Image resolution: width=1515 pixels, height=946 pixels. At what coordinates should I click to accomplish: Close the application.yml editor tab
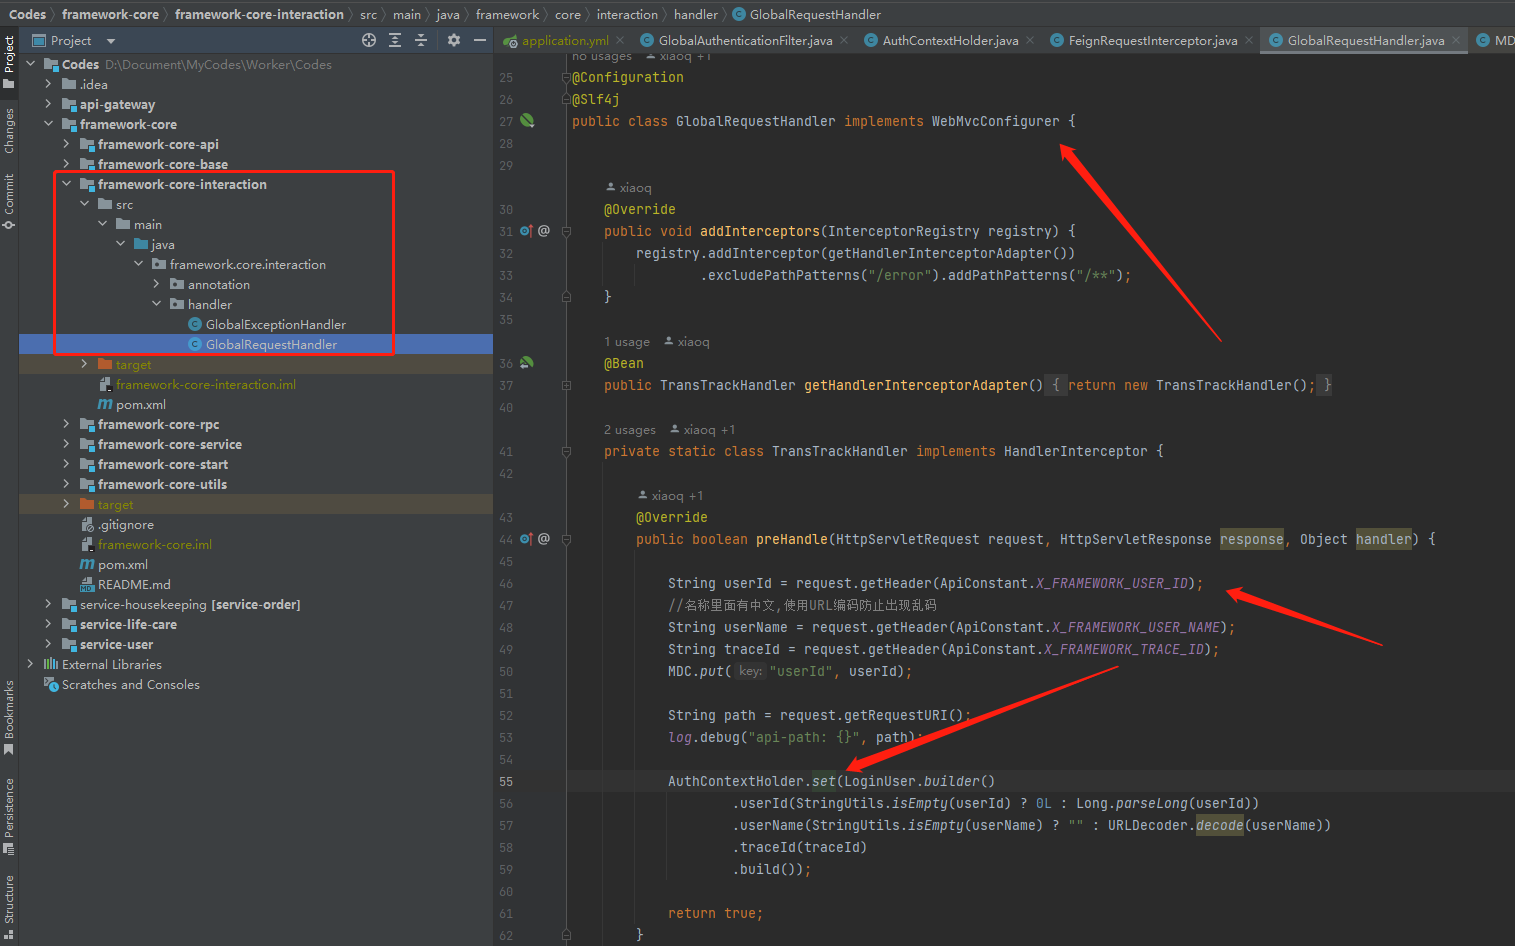pos(621,40)
